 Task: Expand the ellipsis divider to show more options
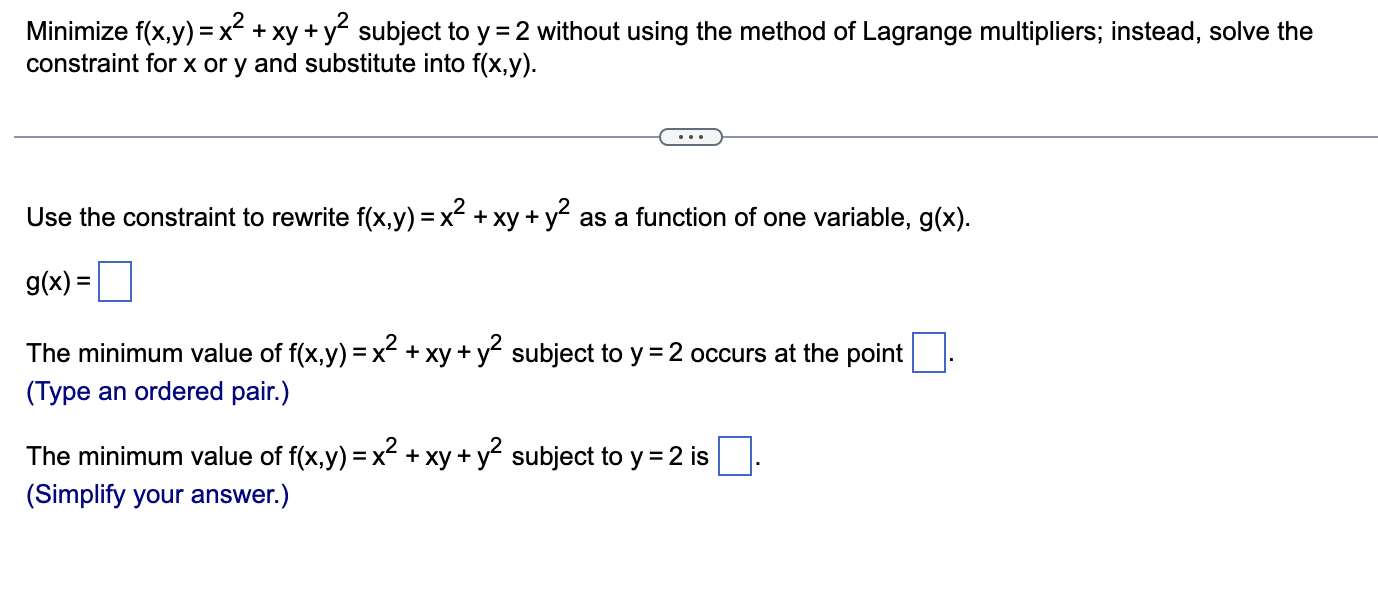tap(690, 137)
